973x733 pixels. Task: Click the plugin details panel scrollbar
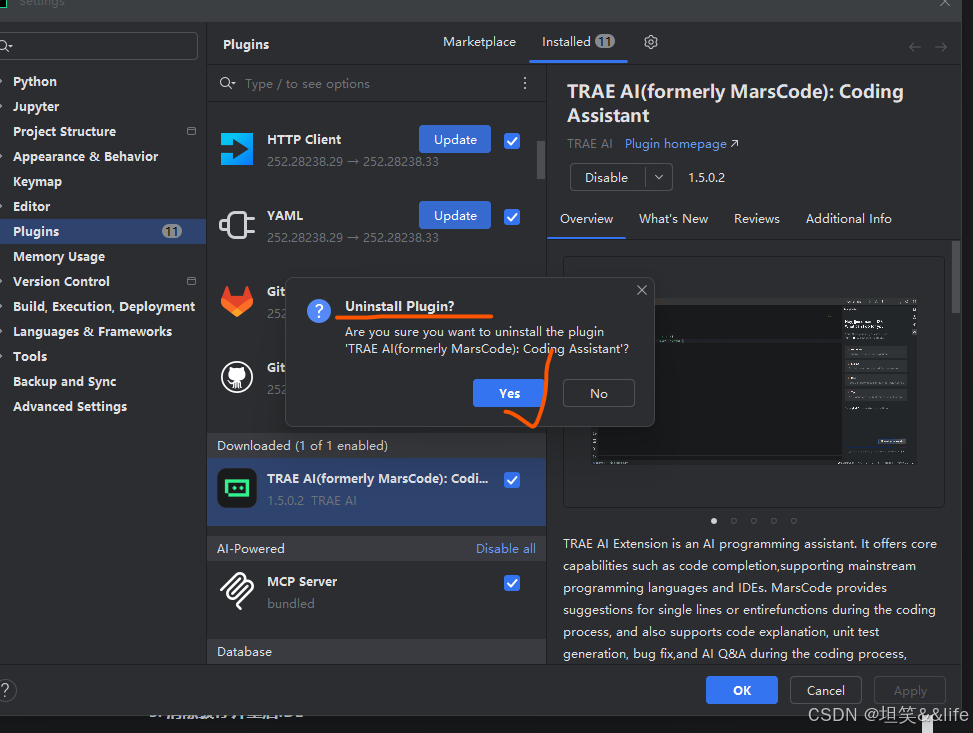pyautogui.click(x=956, y=277)
